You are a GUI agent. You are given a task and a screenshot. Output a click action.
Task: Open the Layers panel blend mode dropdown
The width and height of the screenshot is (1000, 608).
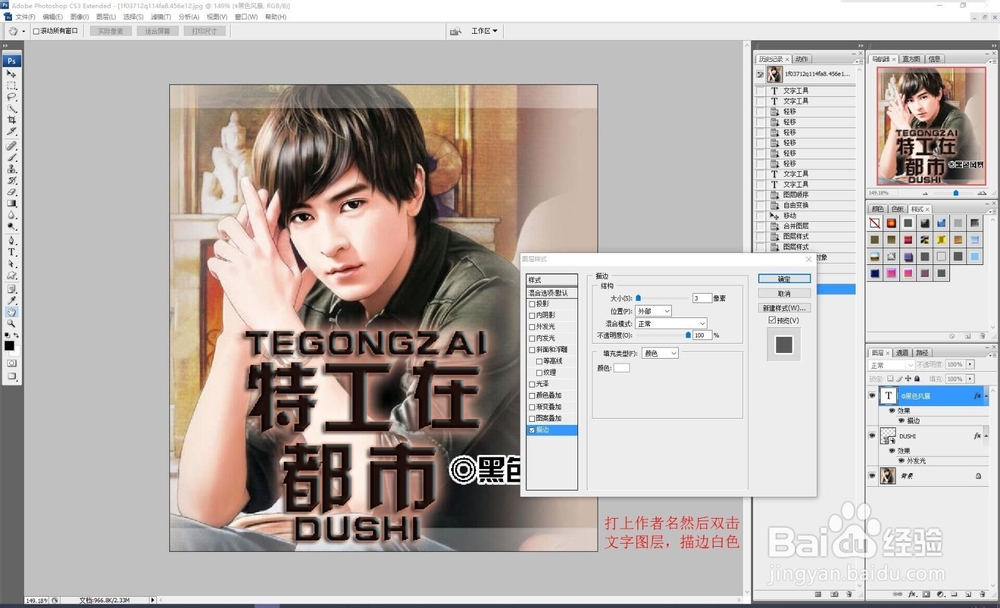[892, 365]
